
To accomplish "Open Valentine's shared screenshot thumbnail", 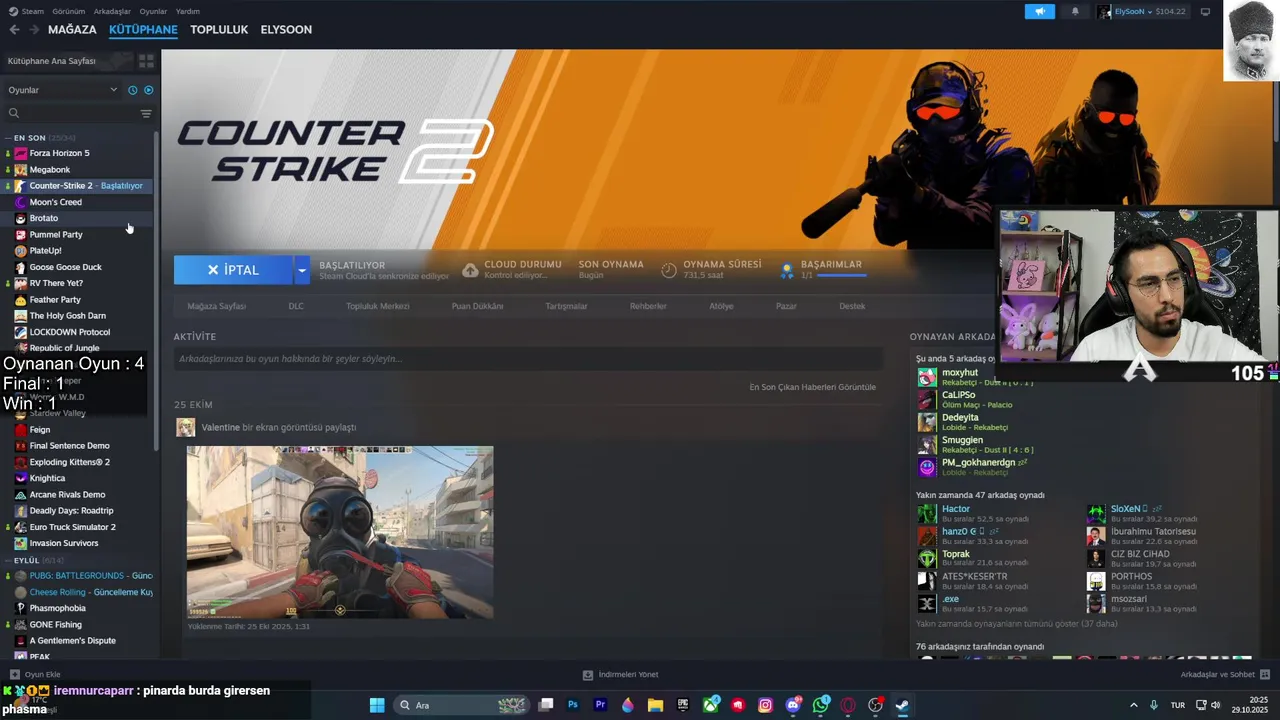I will coord(340,532).
